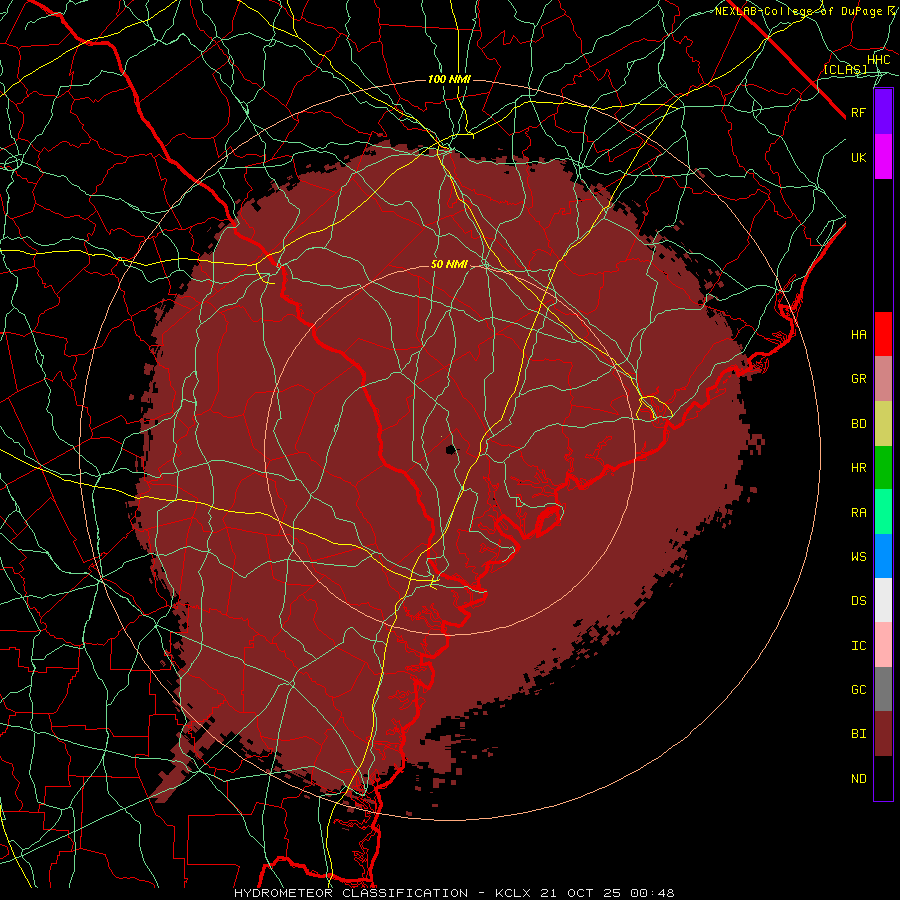Click the GR legend label
Screen dimensions: 900x900
tap(859, 379)
